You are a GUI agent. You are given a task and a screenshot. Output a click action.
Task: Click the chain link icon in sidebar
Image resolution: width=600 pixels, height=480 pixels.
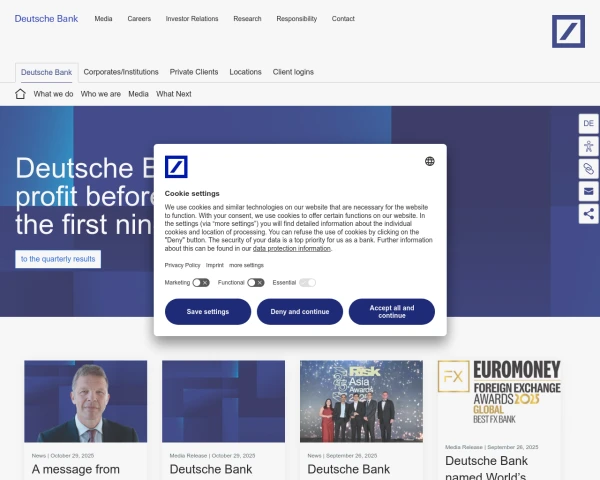pos(588,168)
